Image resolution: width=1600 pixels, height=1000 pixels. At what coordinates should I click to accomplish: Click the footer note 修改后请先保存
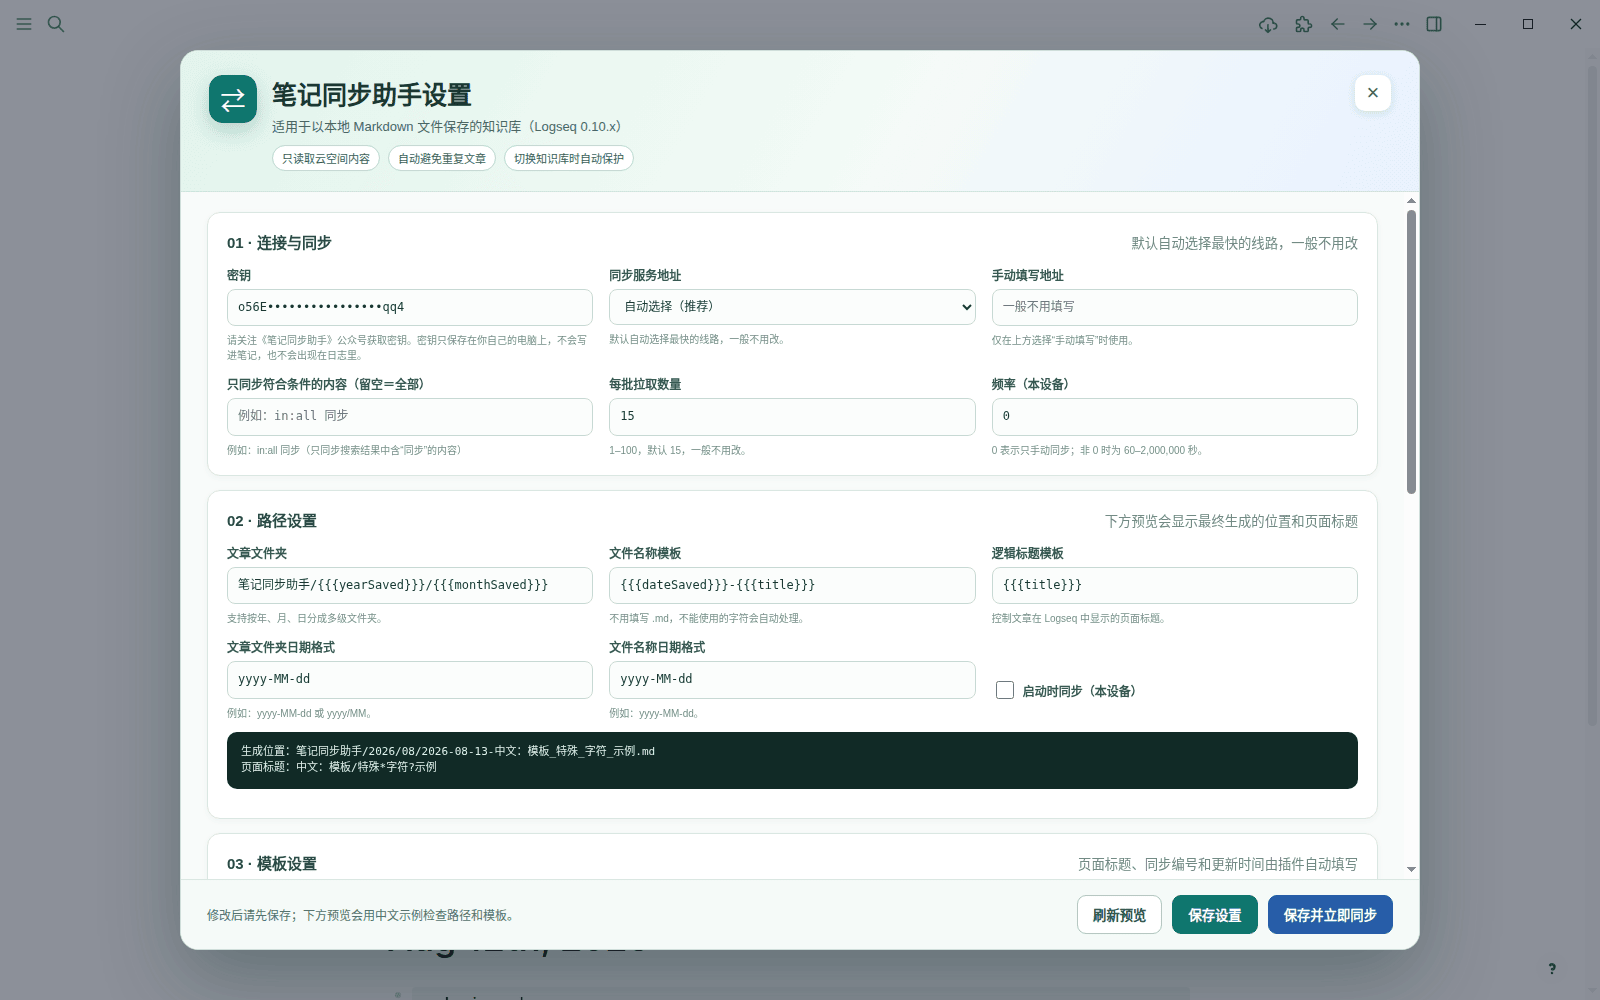point(361,915)
